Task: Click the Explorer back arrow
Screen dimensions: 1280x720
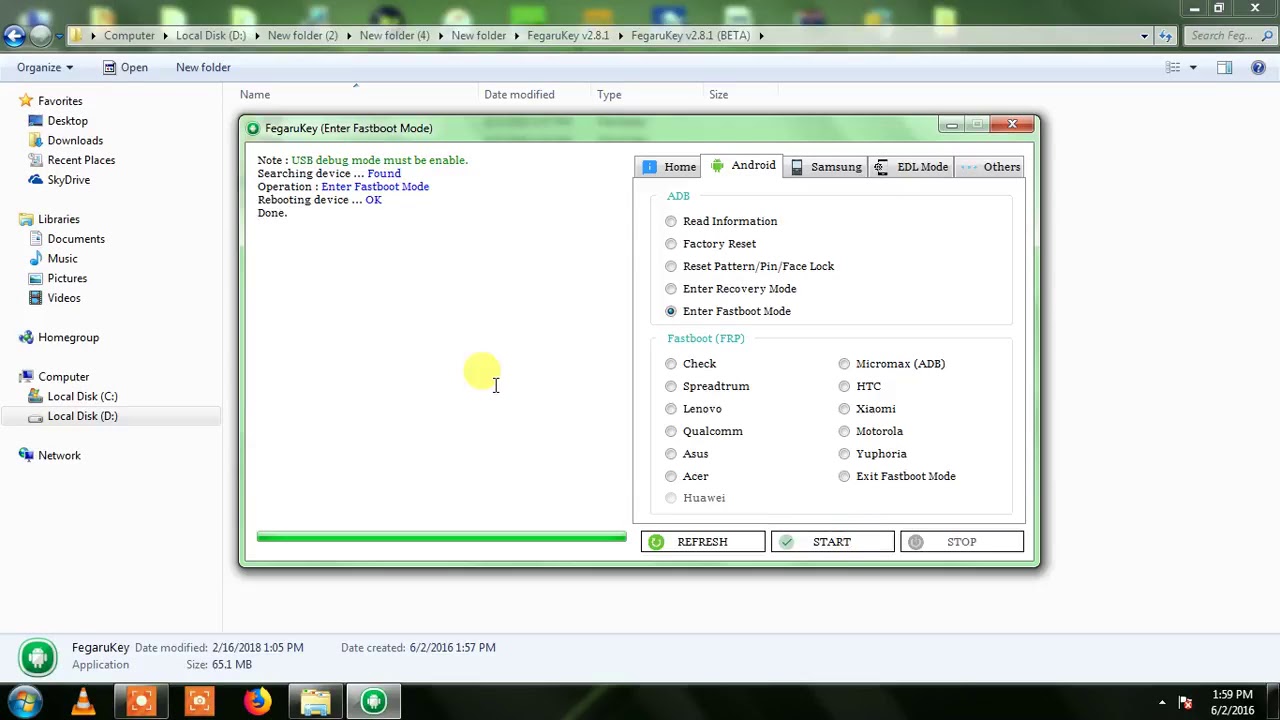Action: click(13, 36)
